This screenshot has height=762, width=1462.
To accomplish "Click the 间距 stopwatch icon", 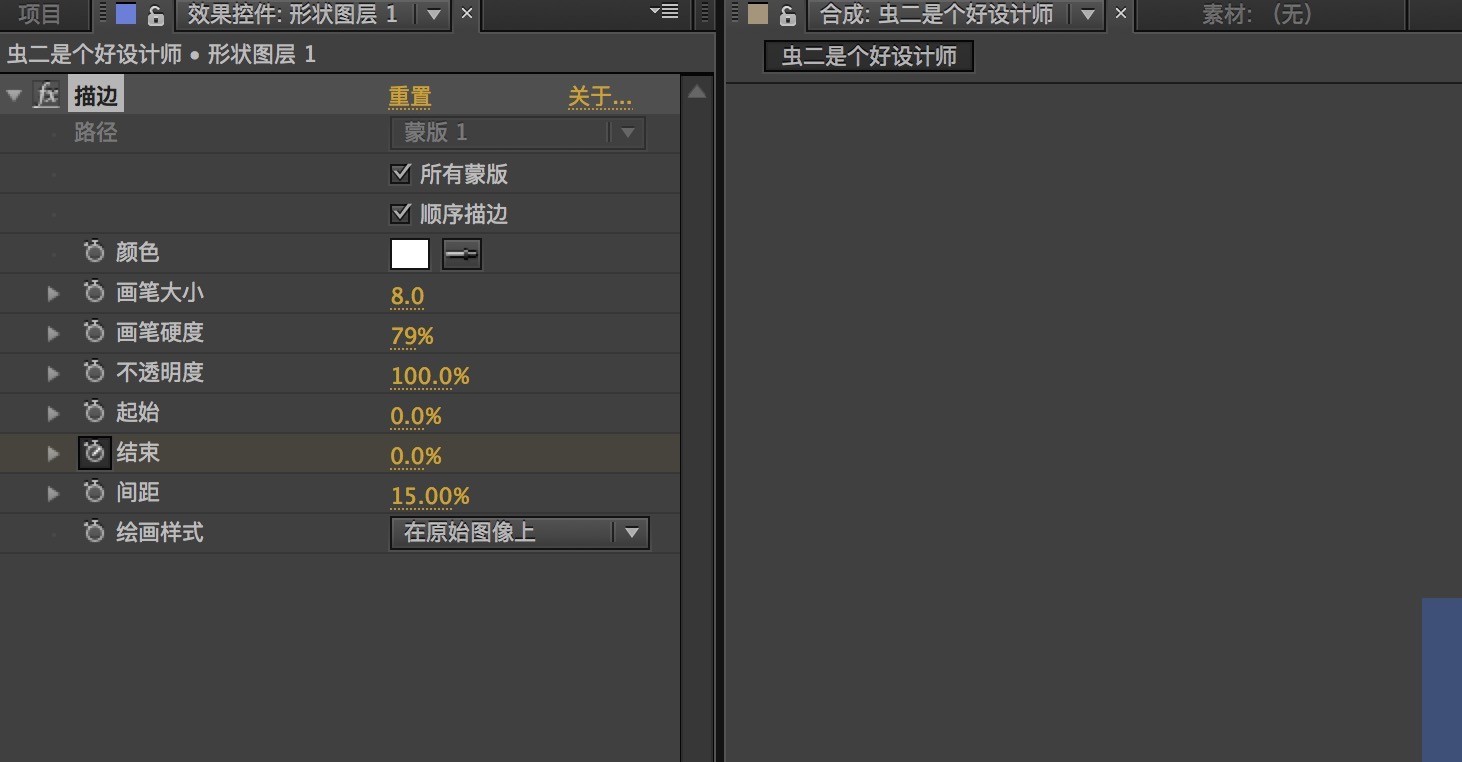I will pos(94,492).
